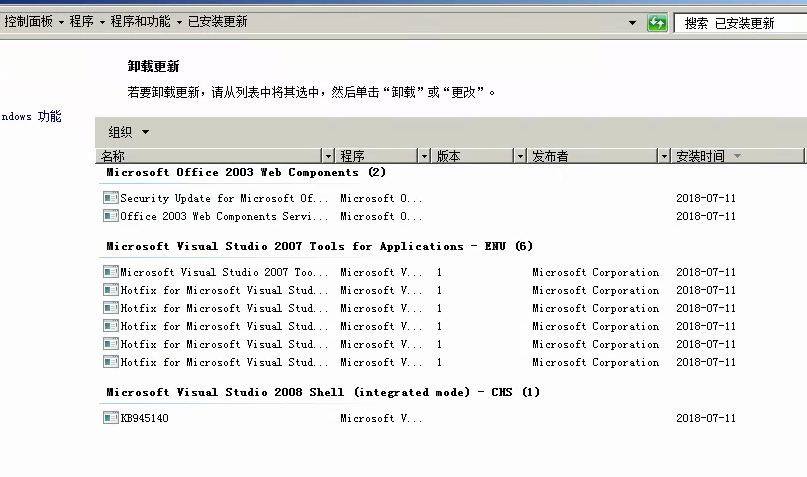
Task: Select Office 2003 Web Components Servi... entry
Action: (x=224, y=216)
